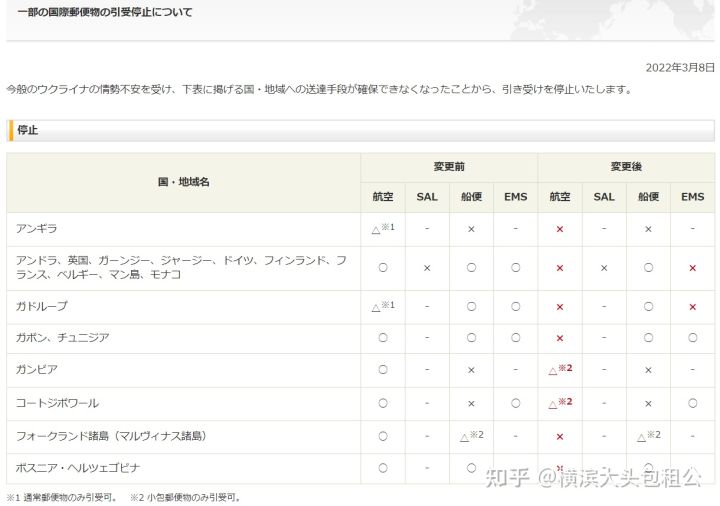The height and width of the screenshot is (506, 720).
Task: Click EMS header under 変更後
Action: click(x=692, y=197)
